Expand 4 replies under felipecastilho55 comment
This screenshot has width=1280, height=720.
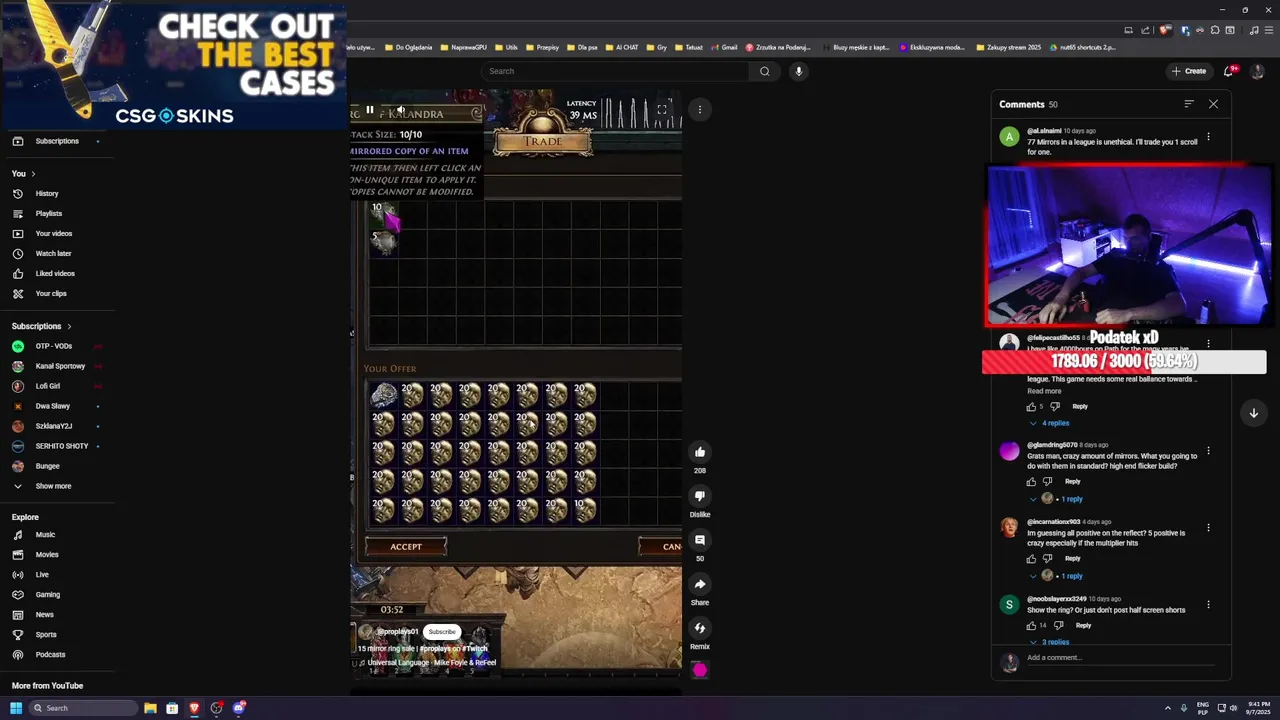(1049, 423)
